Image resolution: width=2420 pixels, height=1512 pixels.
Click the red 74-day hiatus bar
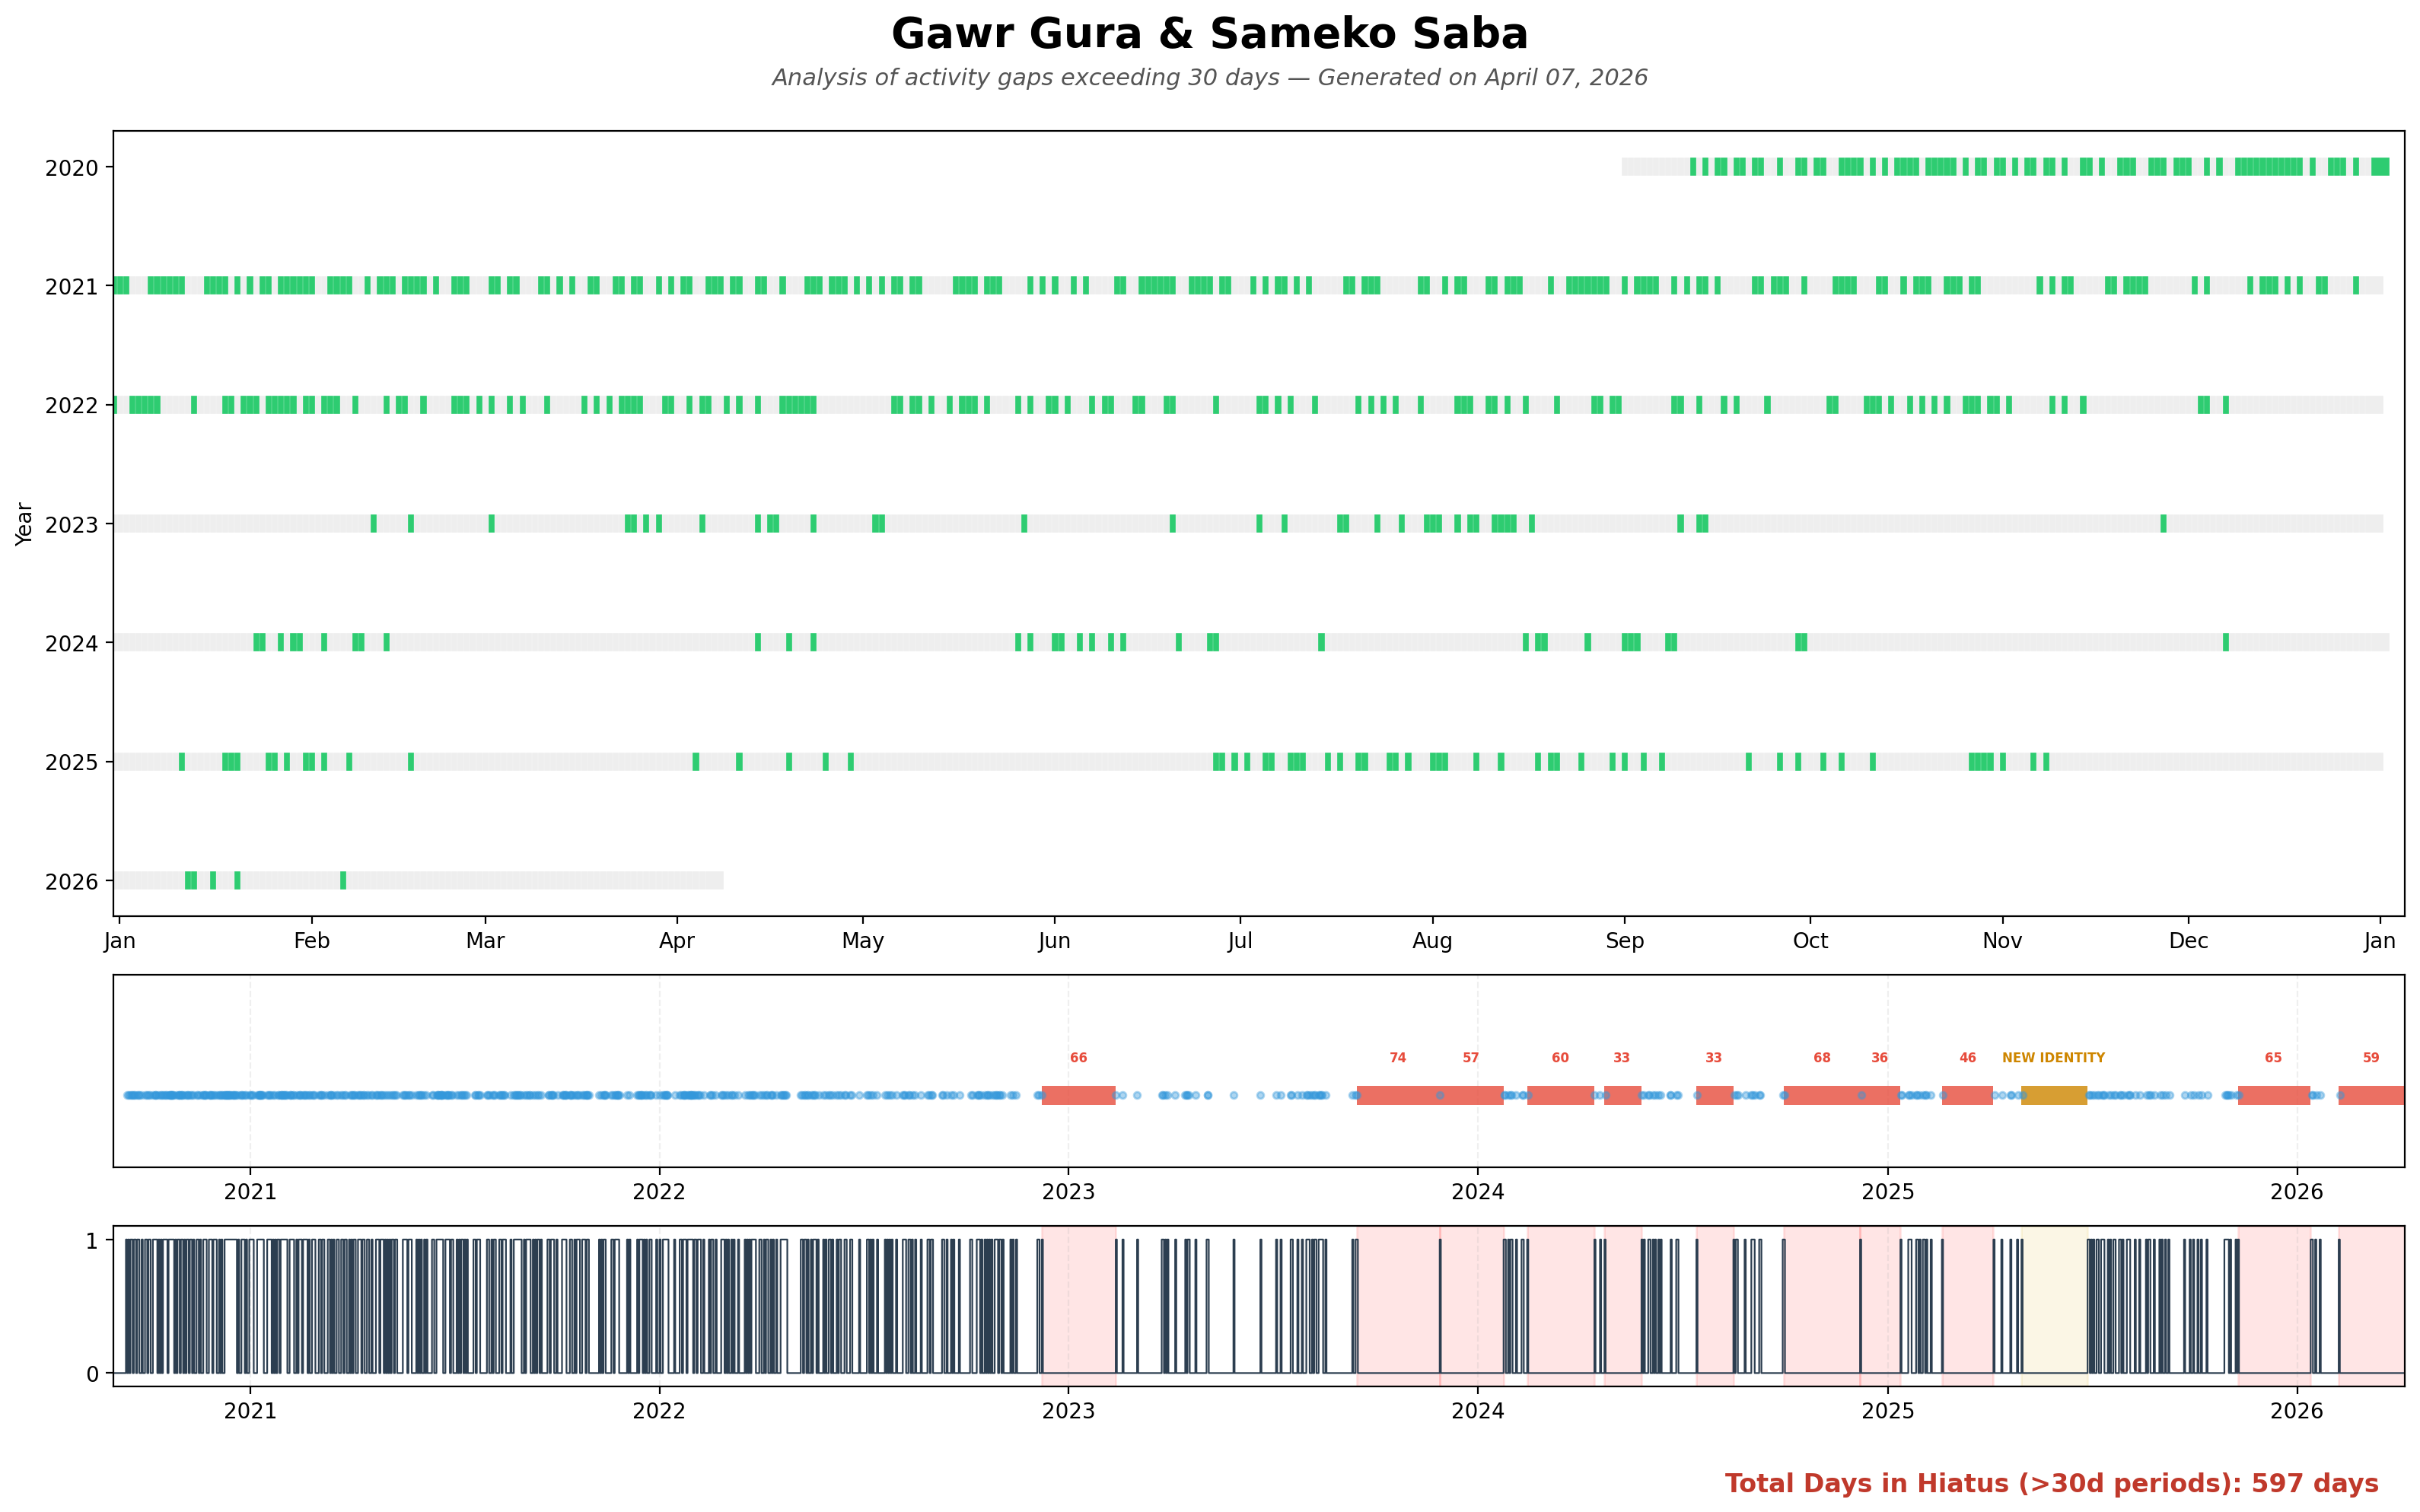[1397, 1095]
